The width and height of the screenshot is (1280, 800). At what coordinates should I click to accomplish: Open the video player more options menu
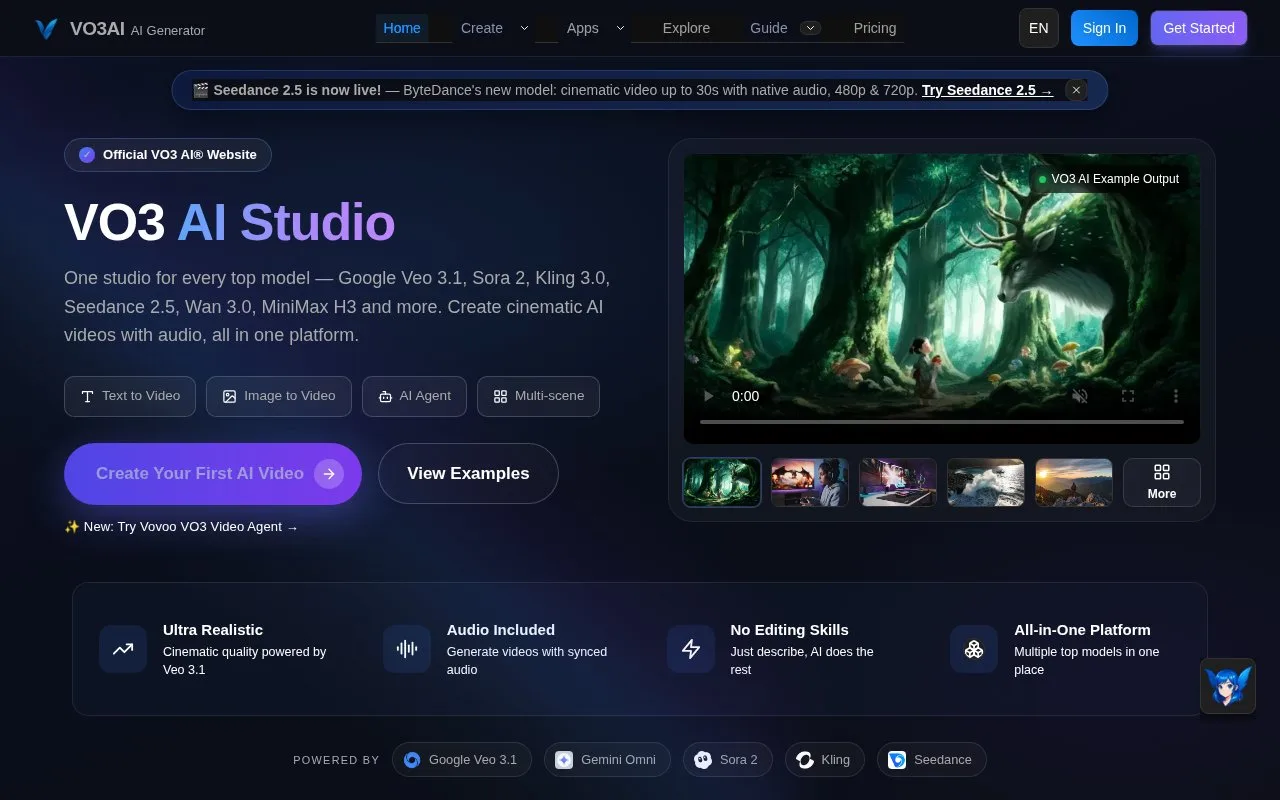pyautogui.click(x=1176, y=396)
